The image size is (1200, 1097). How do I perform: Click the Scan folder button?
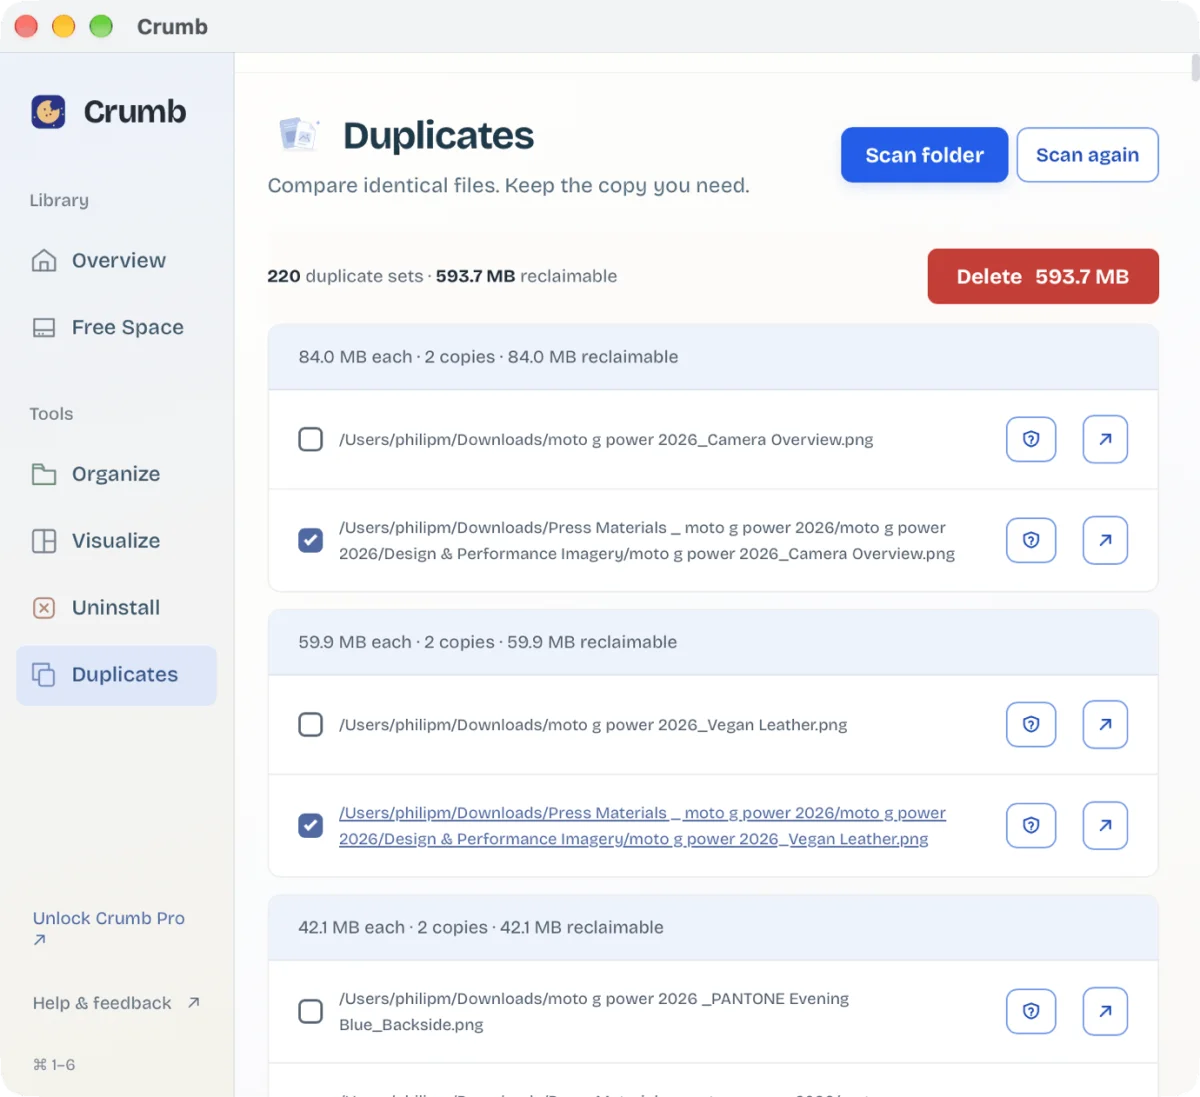pyautogui.click(x=924, y=155)
